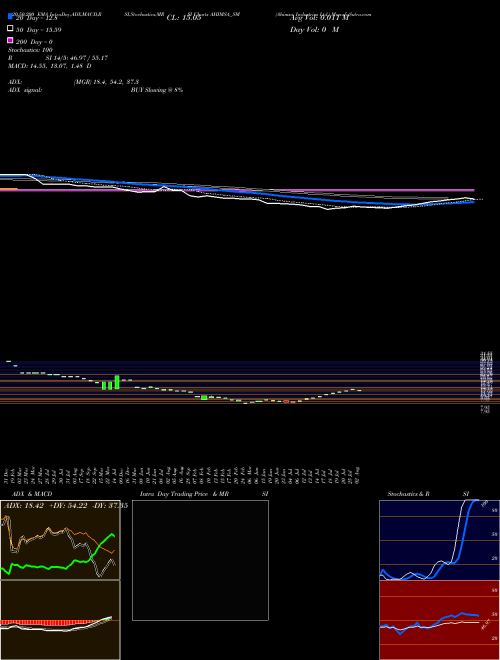Click the tallest green volume candle bar
The width and height of the screenshot is (500, 660).
tap(117, 382)
